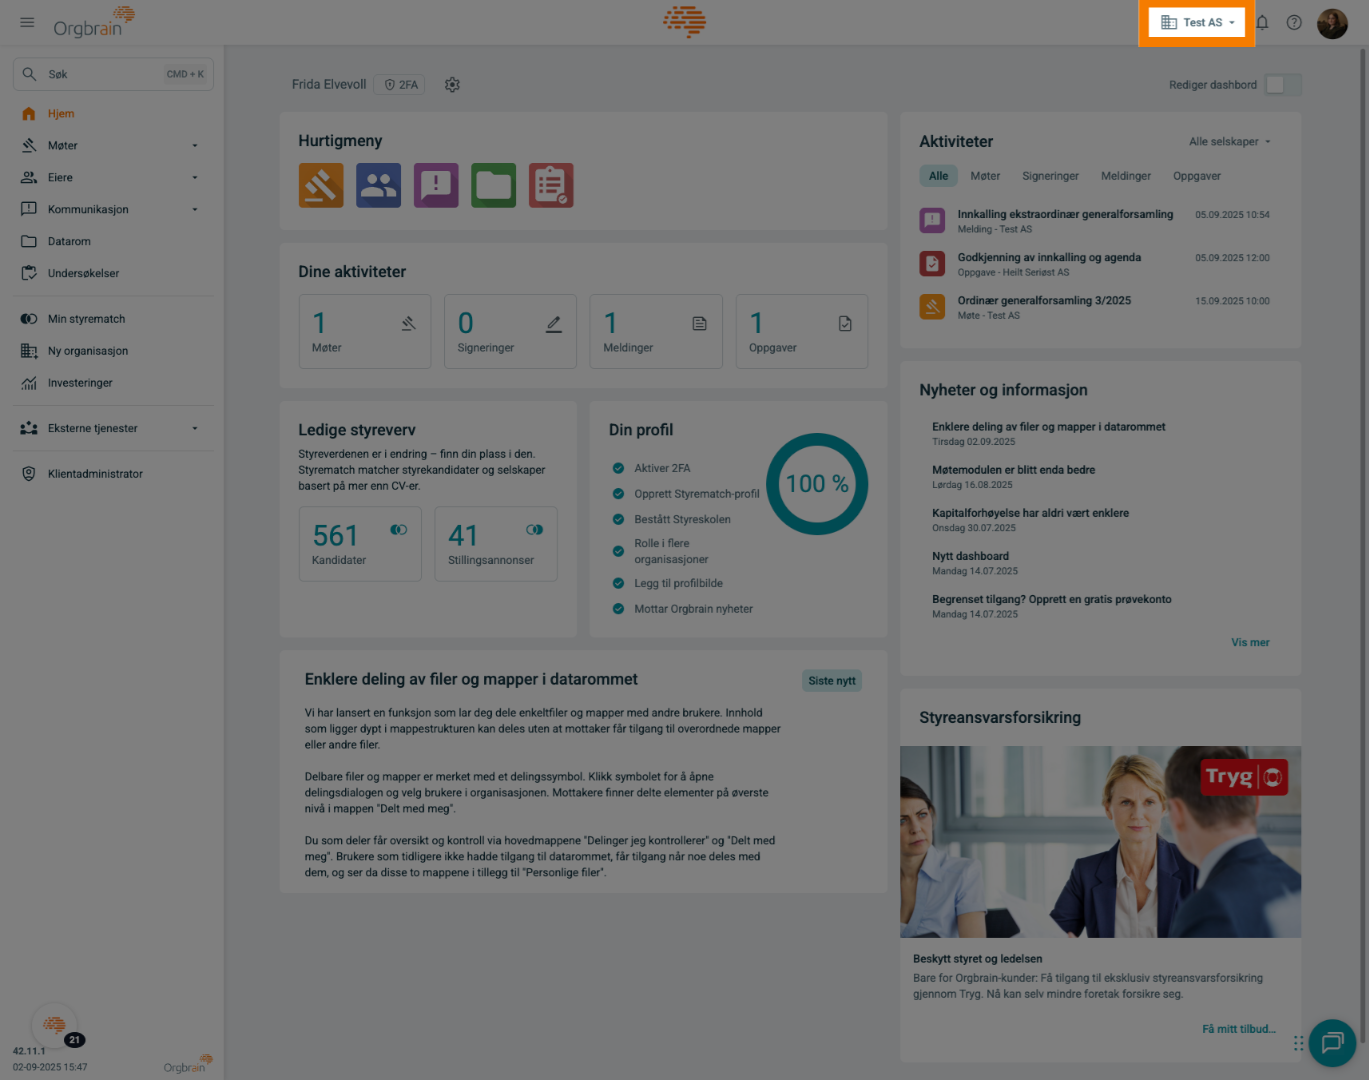Expand the Eiere sidebar submenu

click(195, 178)
